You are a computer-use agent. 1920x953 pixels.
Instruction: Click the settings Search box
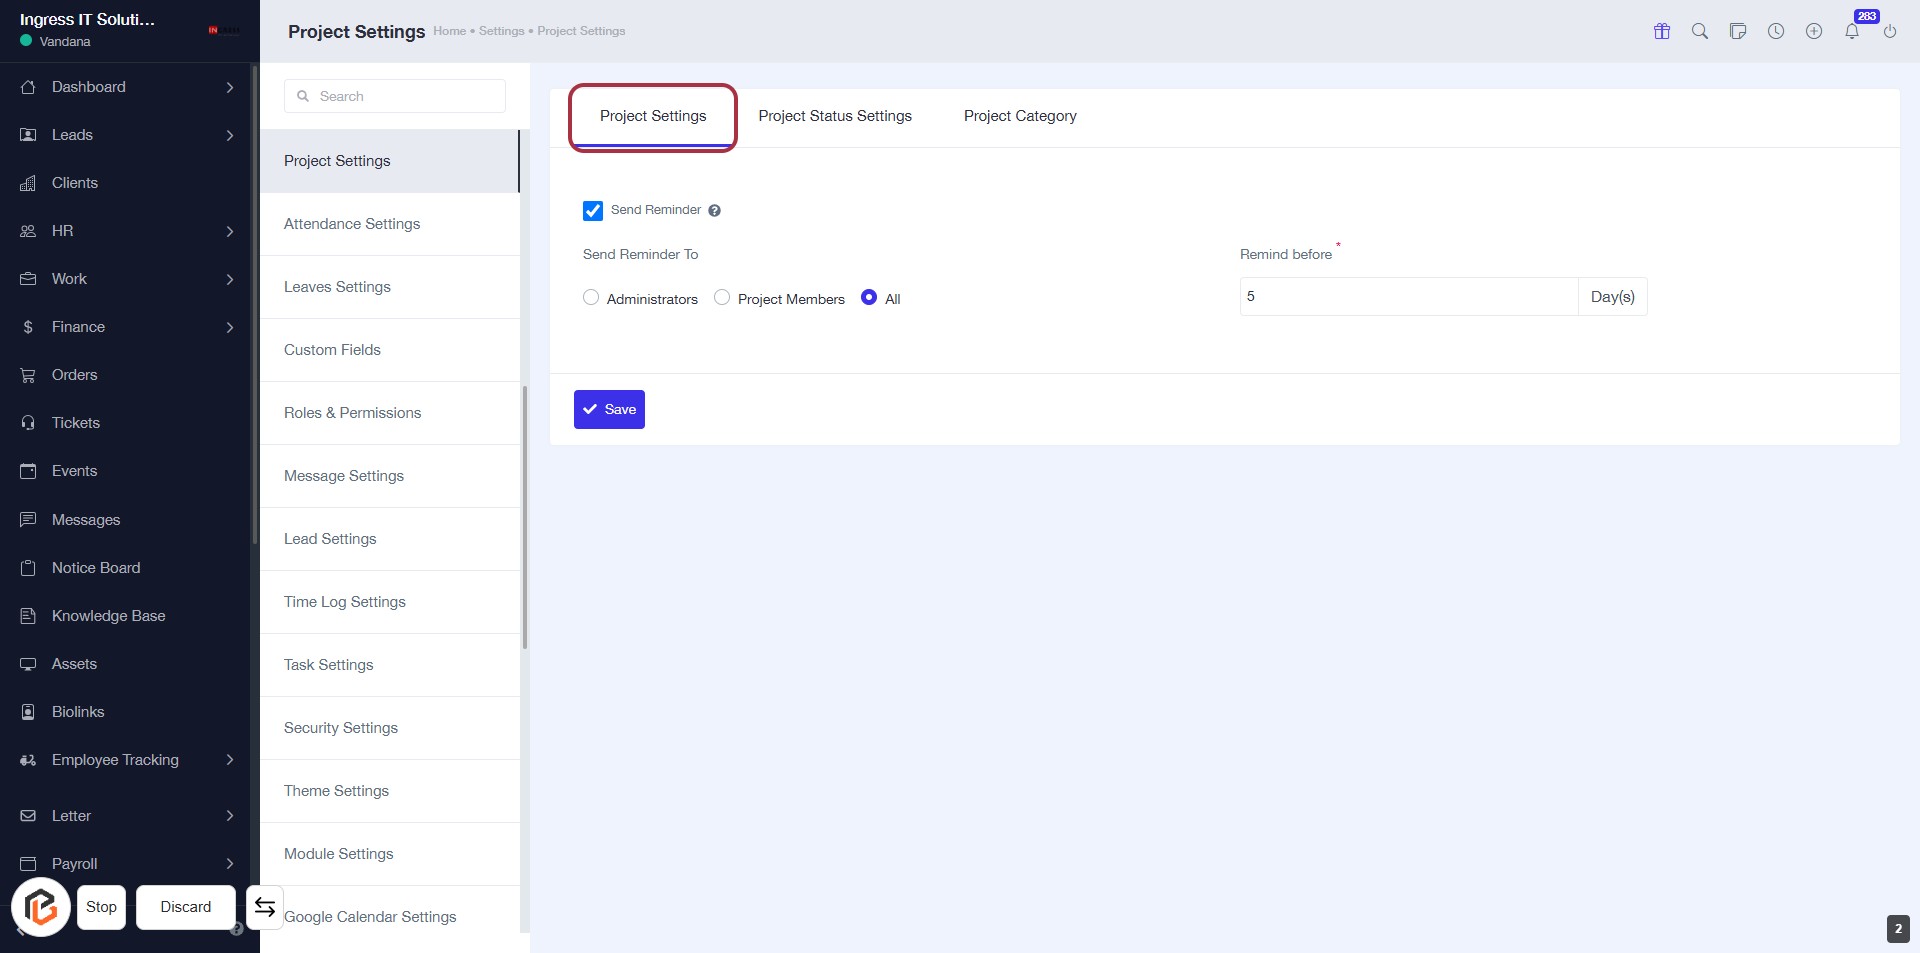tap(395, 96)
